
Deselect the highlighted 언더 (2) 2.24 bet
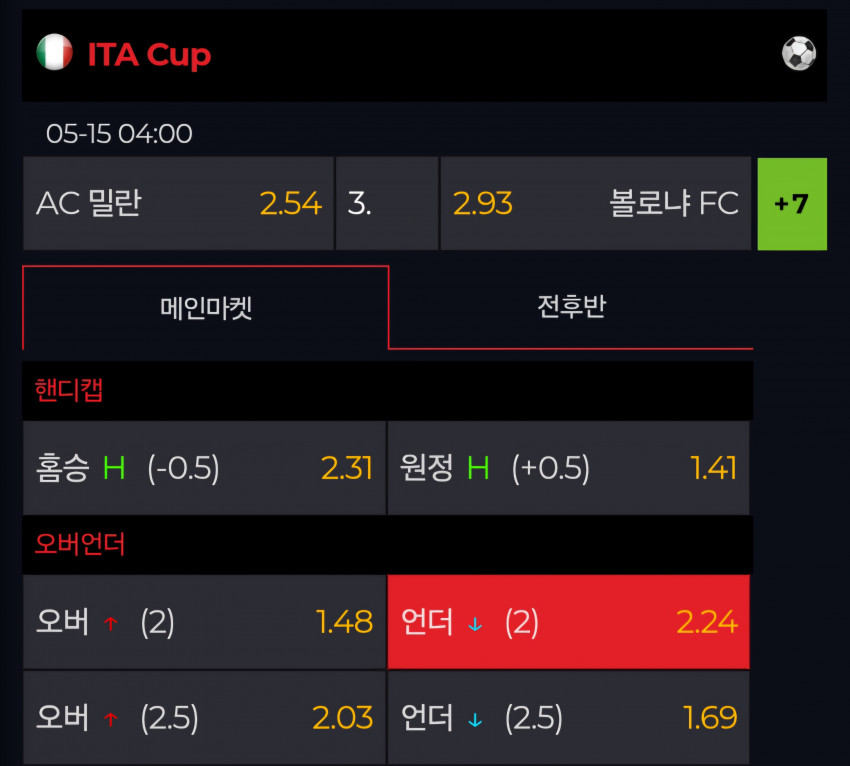[x=569, y=622]
